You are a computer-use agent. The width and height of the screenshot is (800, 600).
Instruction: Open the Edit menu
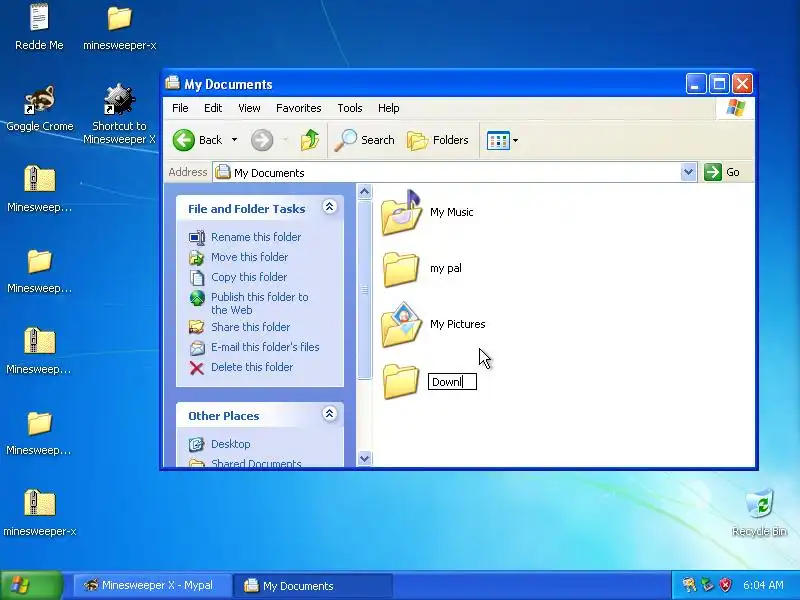tap(213, 108)
